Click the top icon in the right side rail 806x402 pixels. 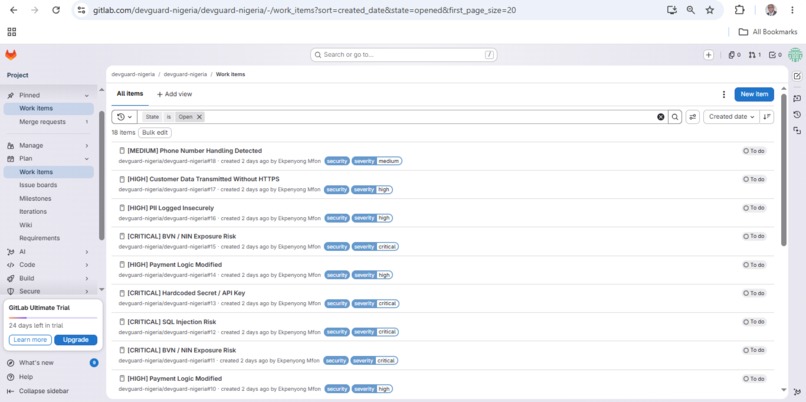(797, 76)
